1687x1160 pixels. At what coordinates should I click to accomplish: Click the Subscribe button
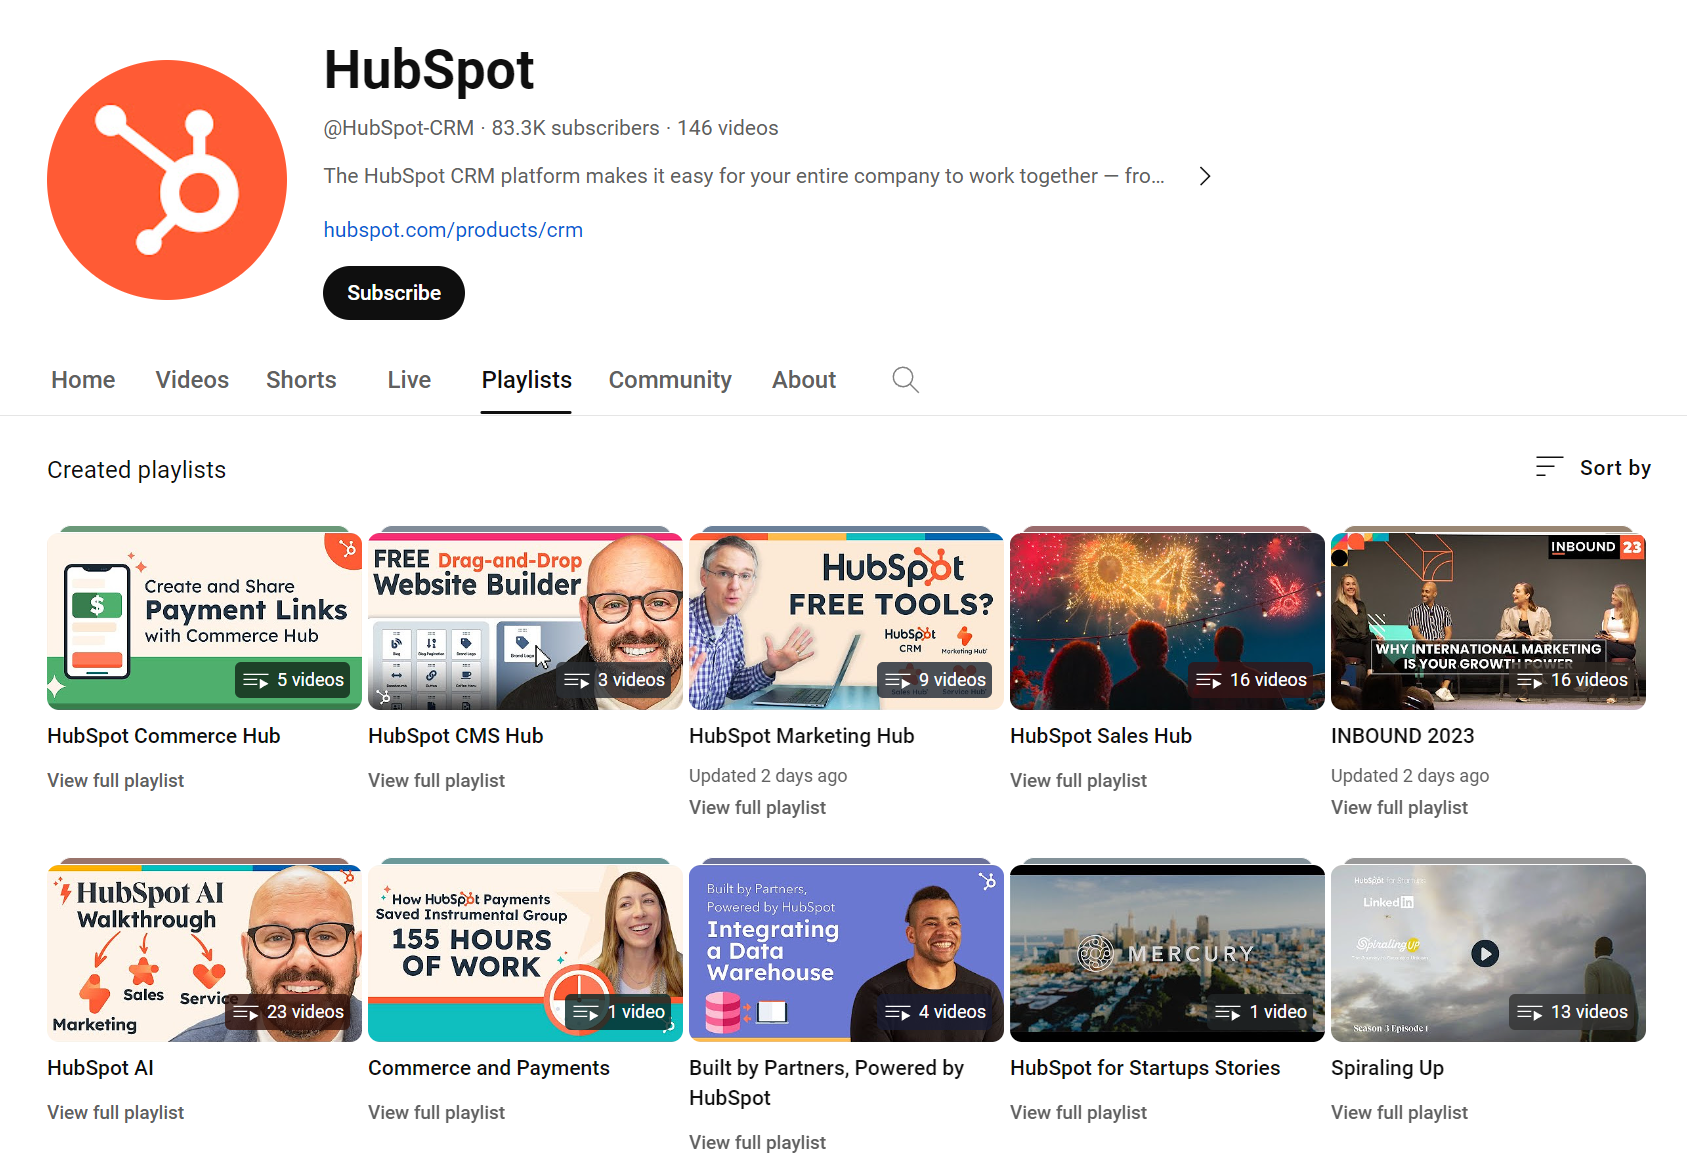point(394,293)
